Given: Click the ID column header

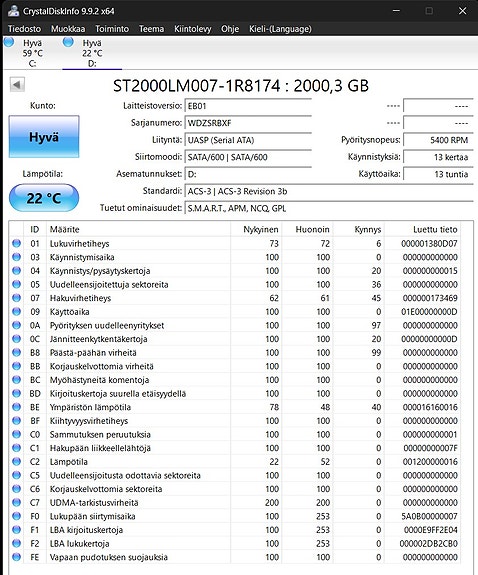Looking at the screenshot, I should [34, 229].
